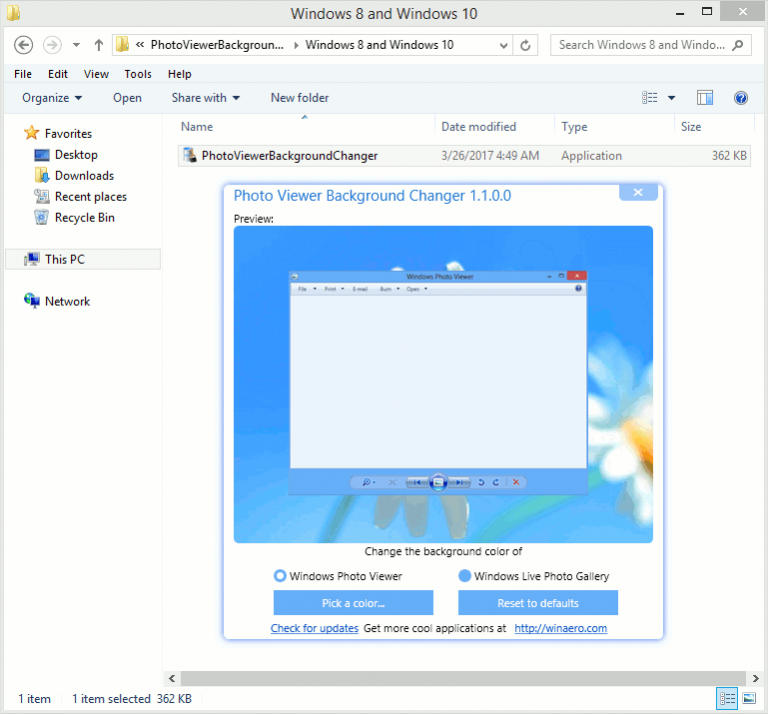Image resolution: width=768 pixels, height=714 pixels.
Task: Focus the Search Windows 8 box
Action: tap(650, 45)
